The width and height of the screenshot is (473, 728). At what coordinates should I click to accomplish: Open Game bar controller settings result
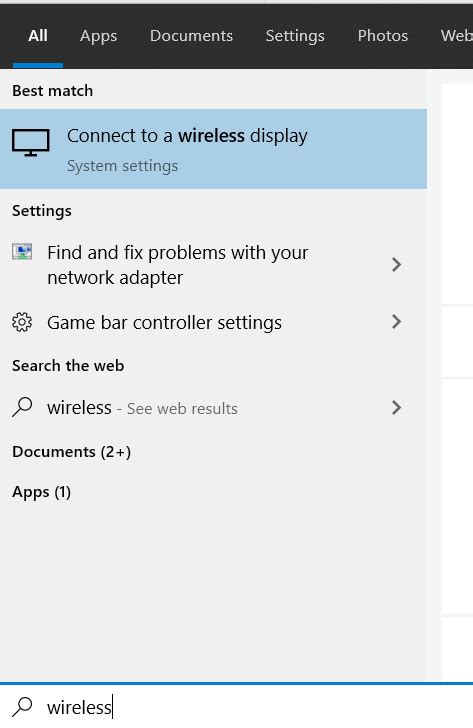213,322
